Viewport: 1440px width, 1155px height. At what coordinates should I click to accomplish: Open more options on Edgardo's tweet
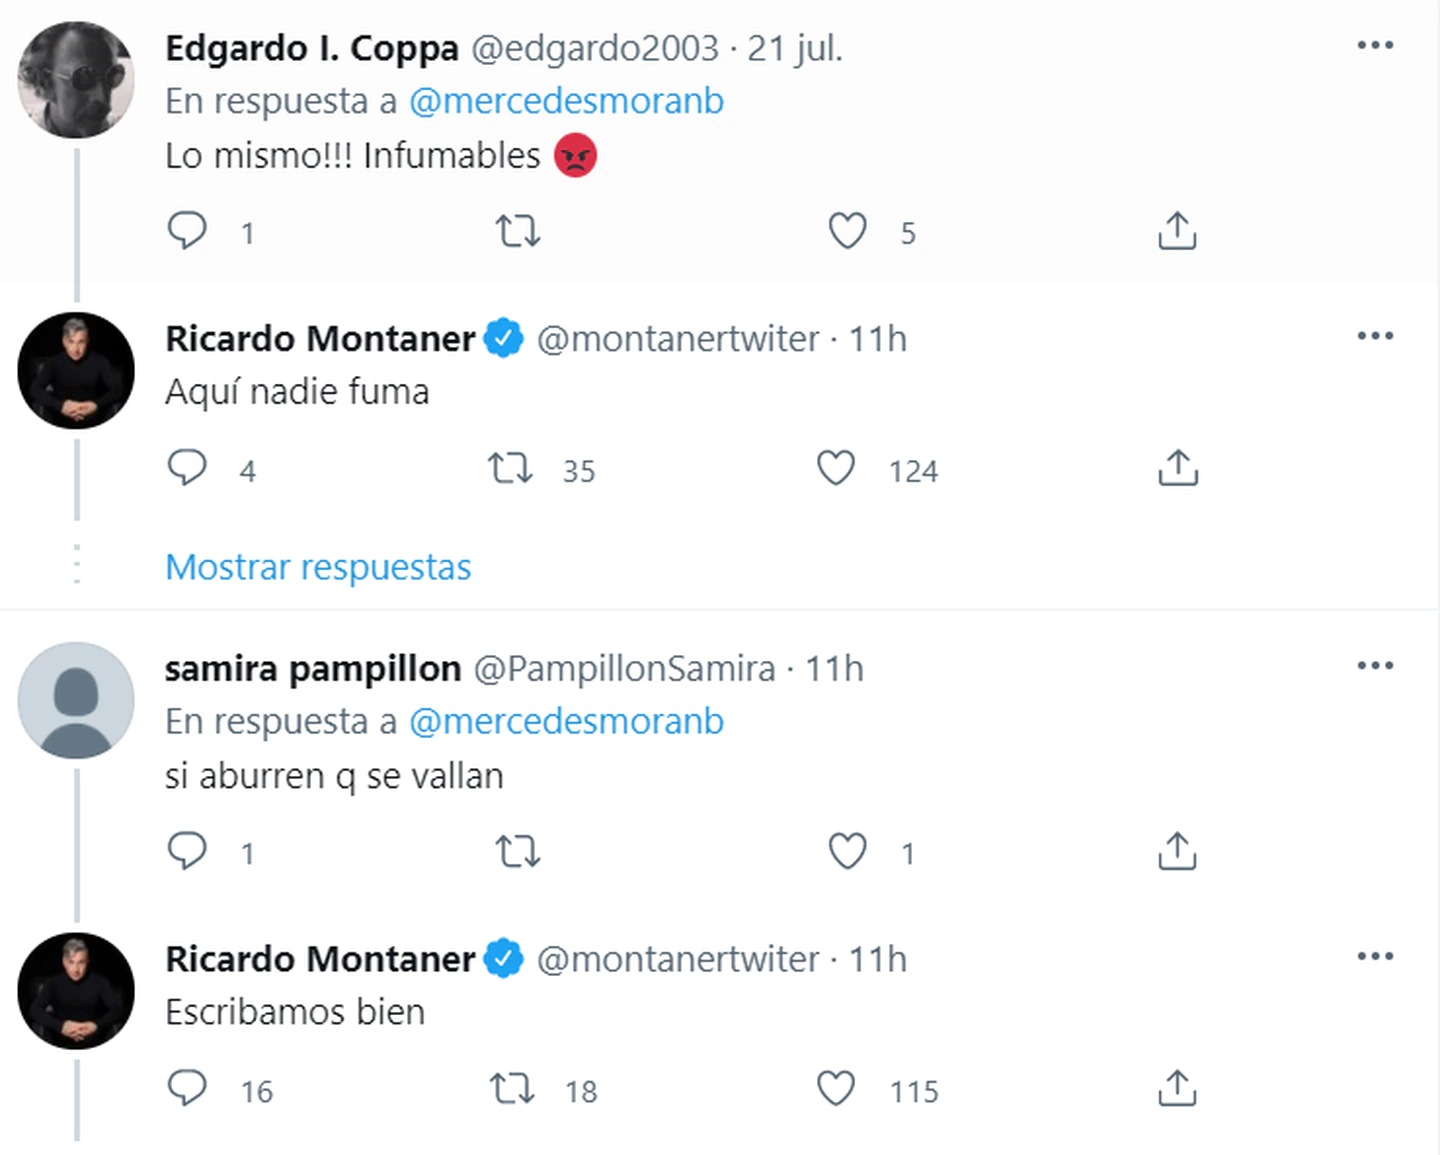click(1375, 45)
